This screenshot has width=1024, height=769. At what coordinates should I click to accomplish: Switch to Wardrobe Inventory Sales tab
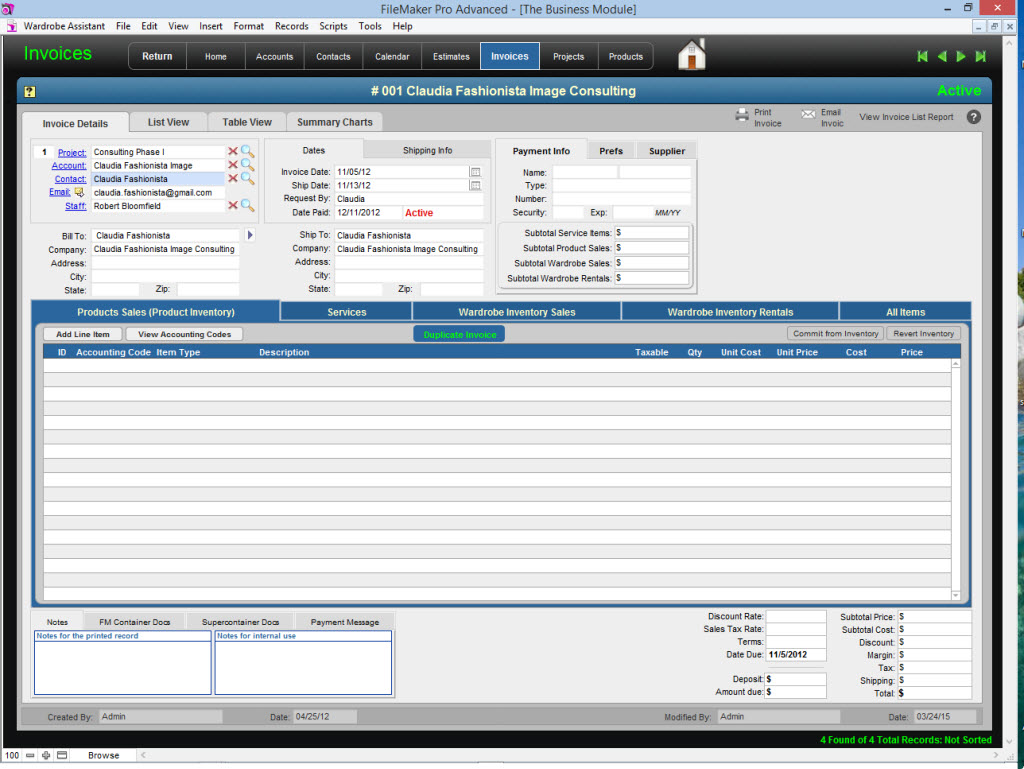pyautogui.click(x=517, y=312)
